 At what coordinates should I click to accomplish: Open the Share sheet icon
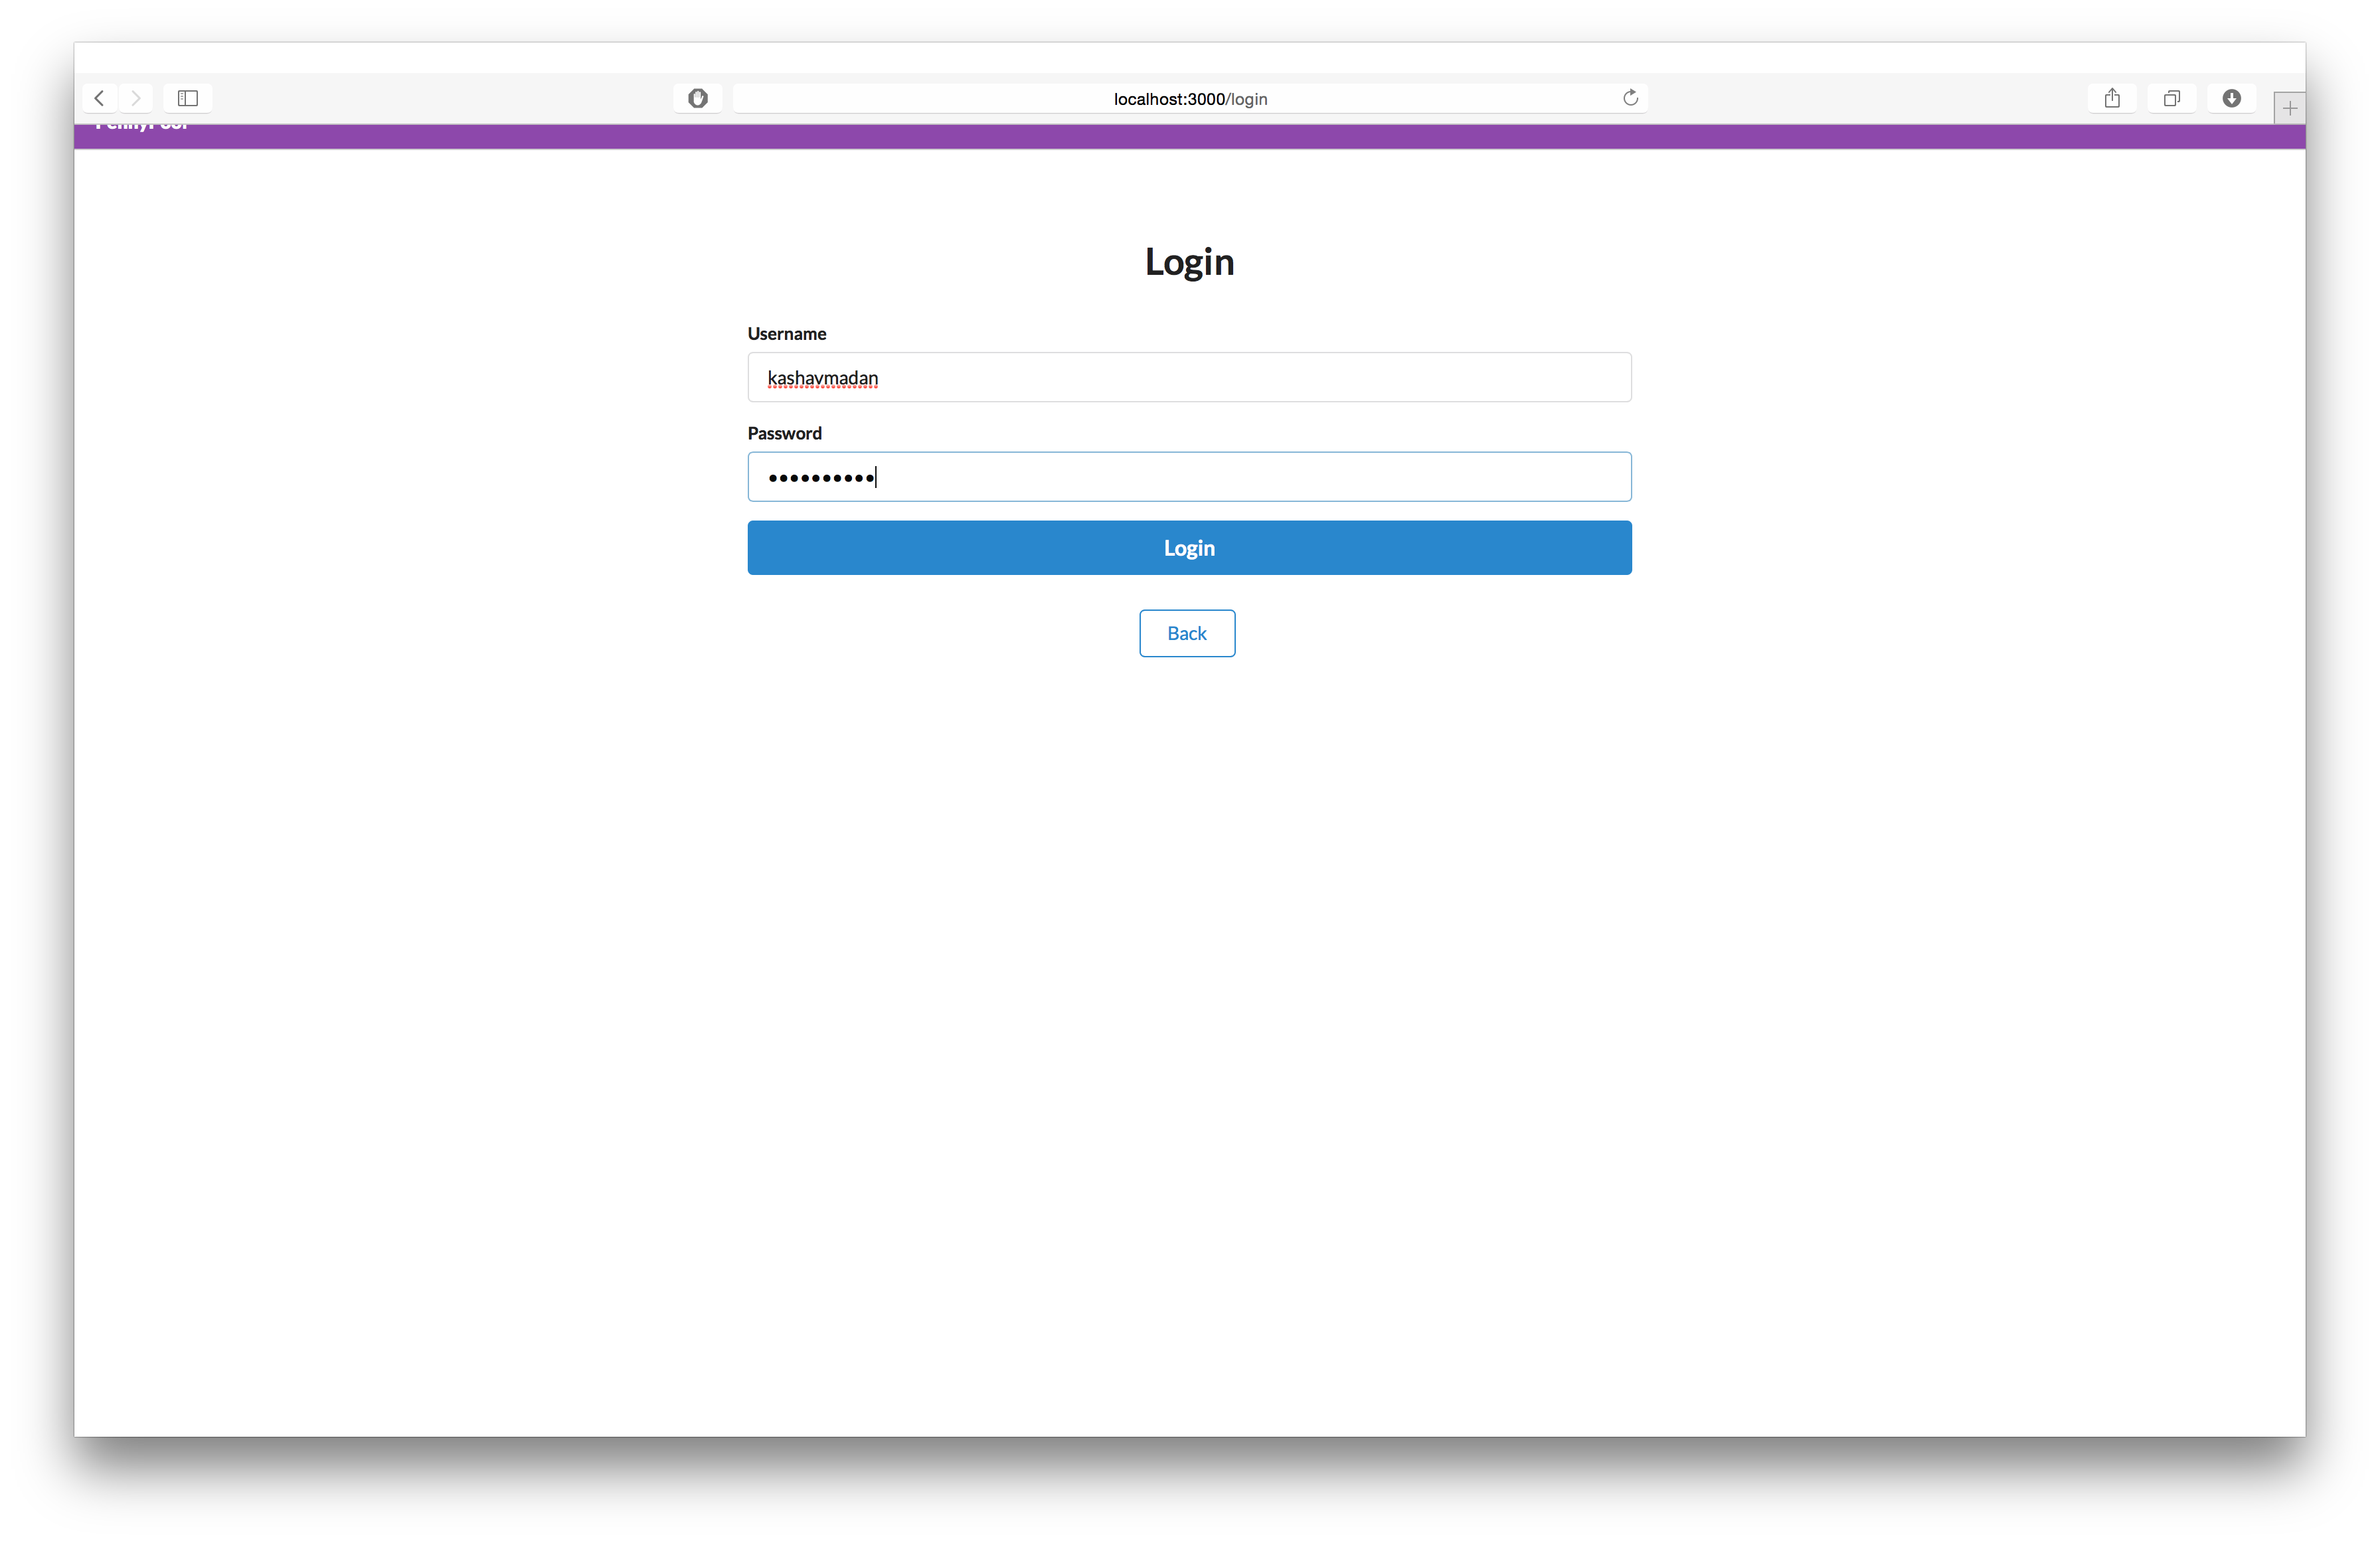pyautogui.click(x=2112, y=98)
